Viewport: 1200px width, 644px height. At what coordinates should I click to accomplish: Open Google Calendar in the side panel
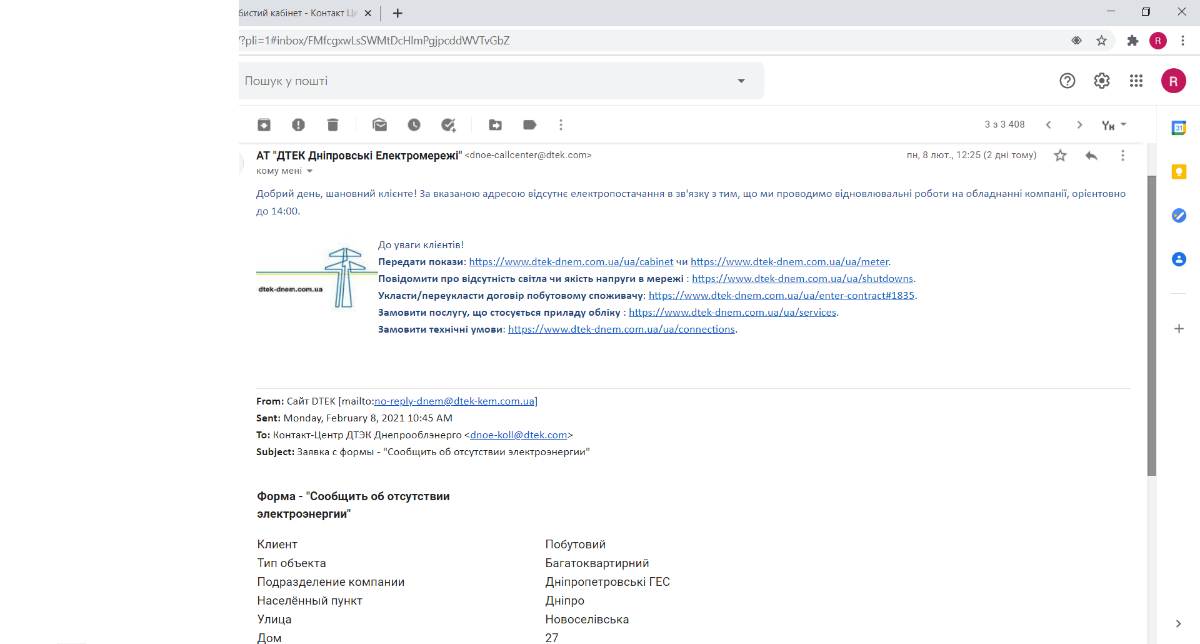point(1179,128)
